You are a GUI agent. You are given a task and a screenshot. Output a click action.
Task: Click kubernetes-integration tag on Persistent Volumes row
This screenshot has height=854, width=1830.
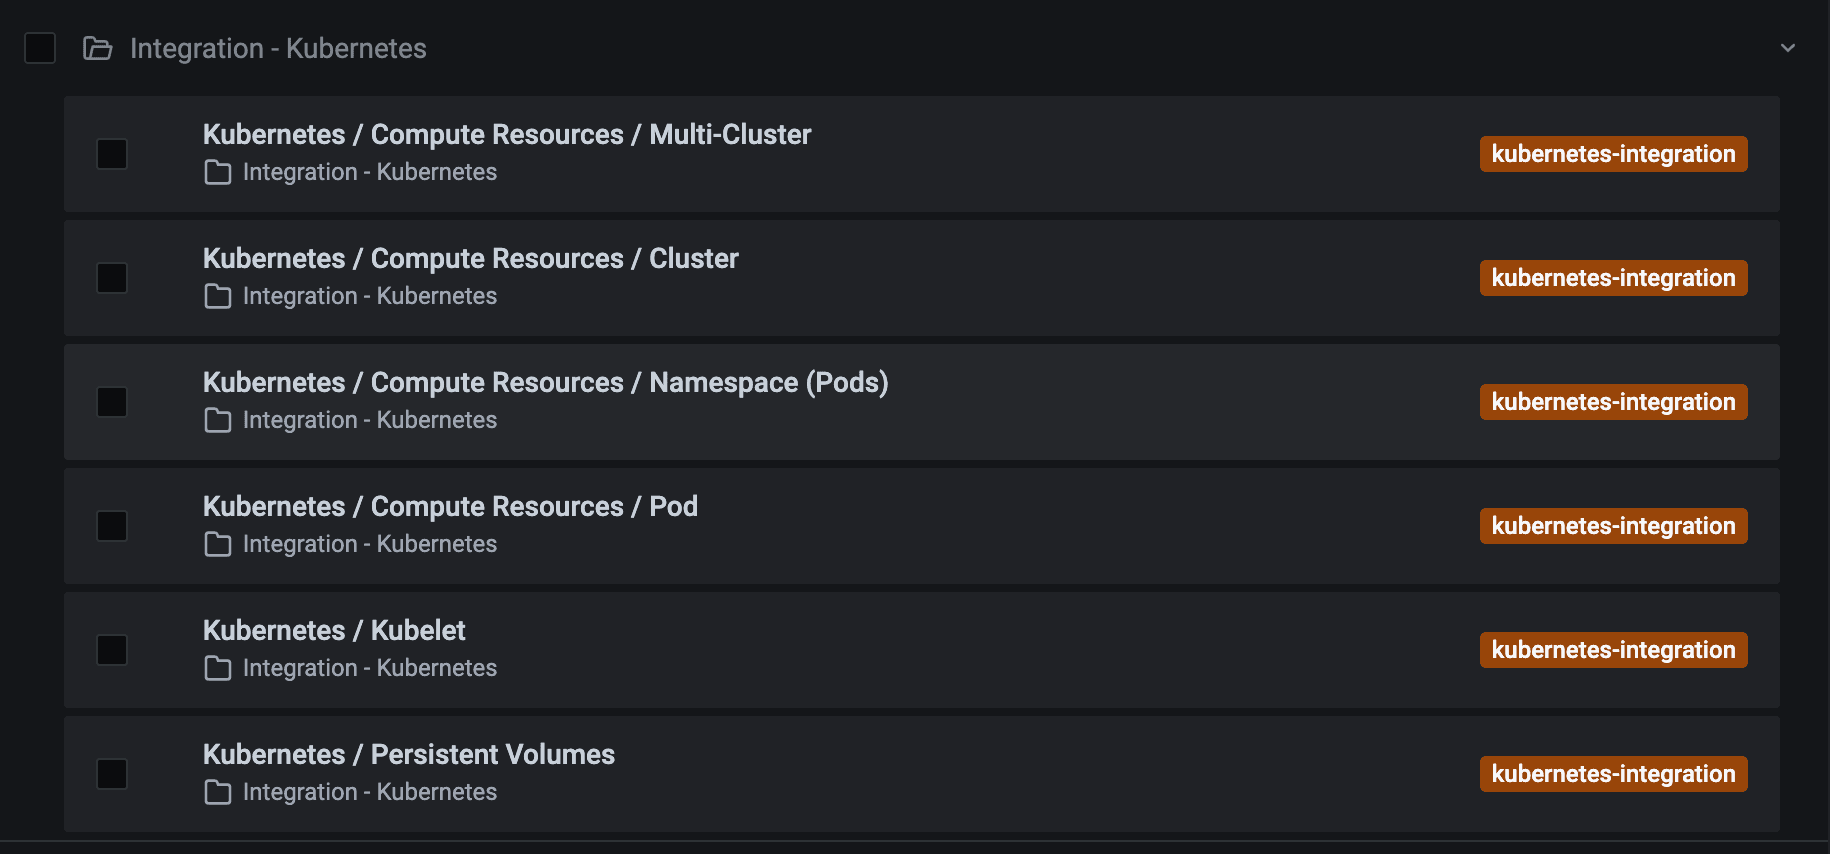1613,774
